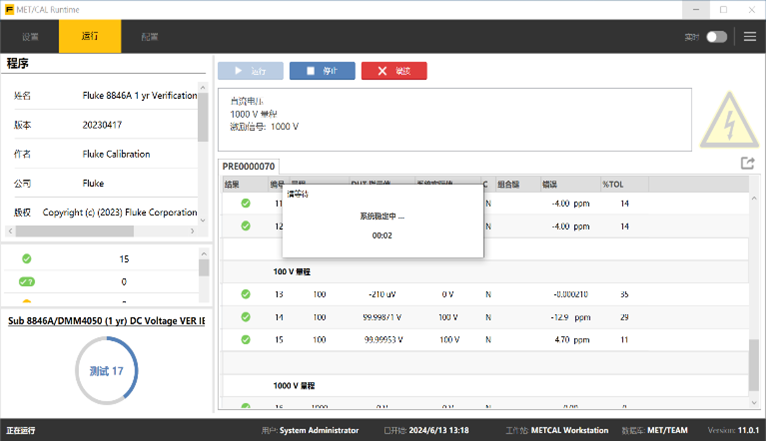Screen dimensions: 766x441
Task: Click the version value 20230417
Action: pos(102,125)
